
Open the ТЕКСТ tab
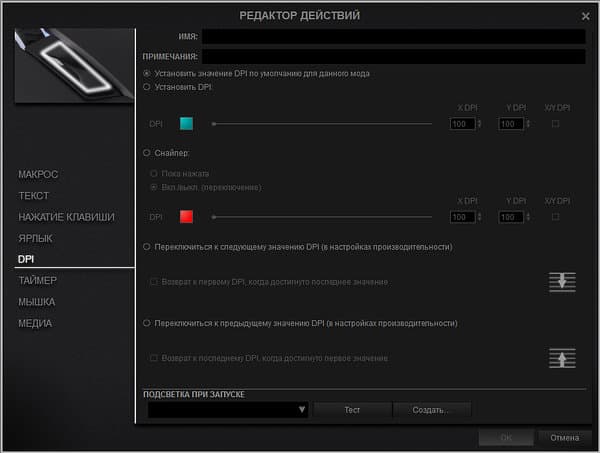coord(34,196)
